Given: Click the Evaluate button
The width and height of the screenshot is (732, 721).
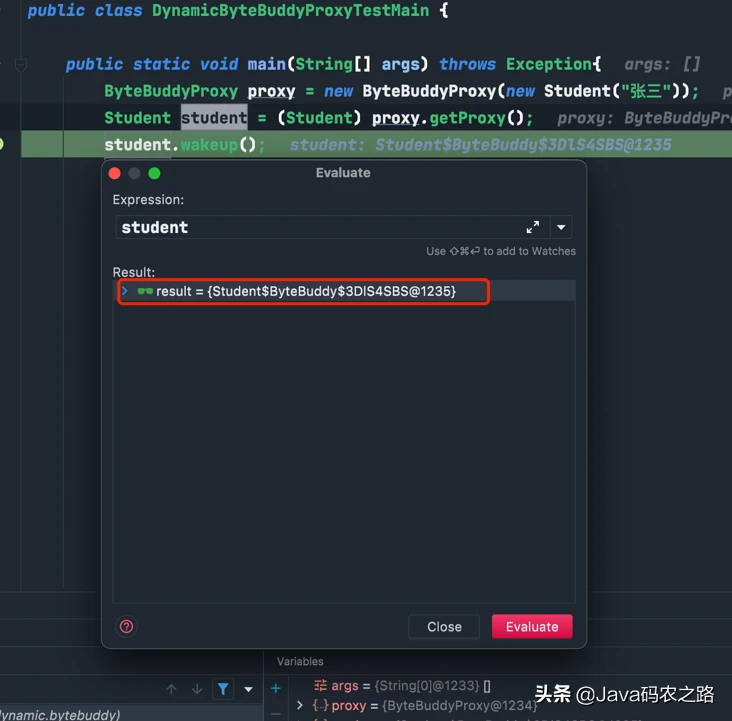Looking at the screenshot, I should point(532,626).
